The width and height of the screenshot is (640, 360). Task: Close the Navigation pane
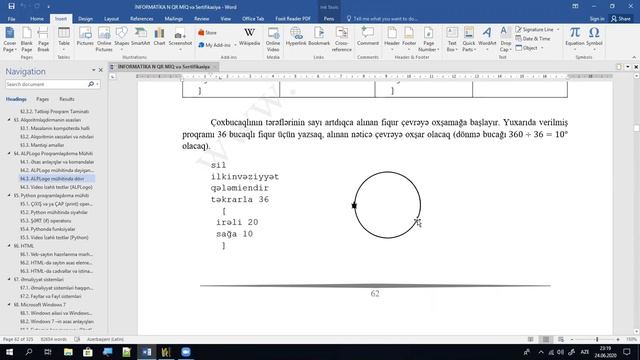click(x=101, y=70)
